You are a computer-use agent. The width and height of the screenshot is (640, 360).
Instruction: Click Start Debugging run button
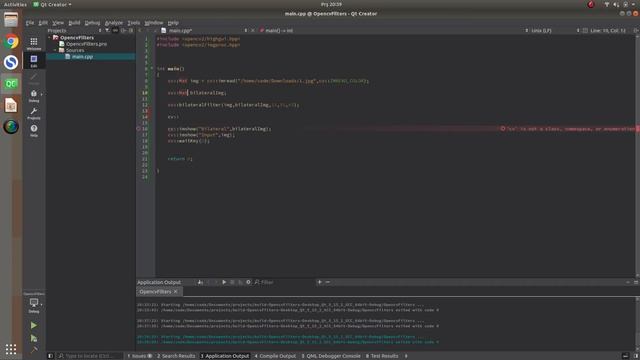pos(34,338)
